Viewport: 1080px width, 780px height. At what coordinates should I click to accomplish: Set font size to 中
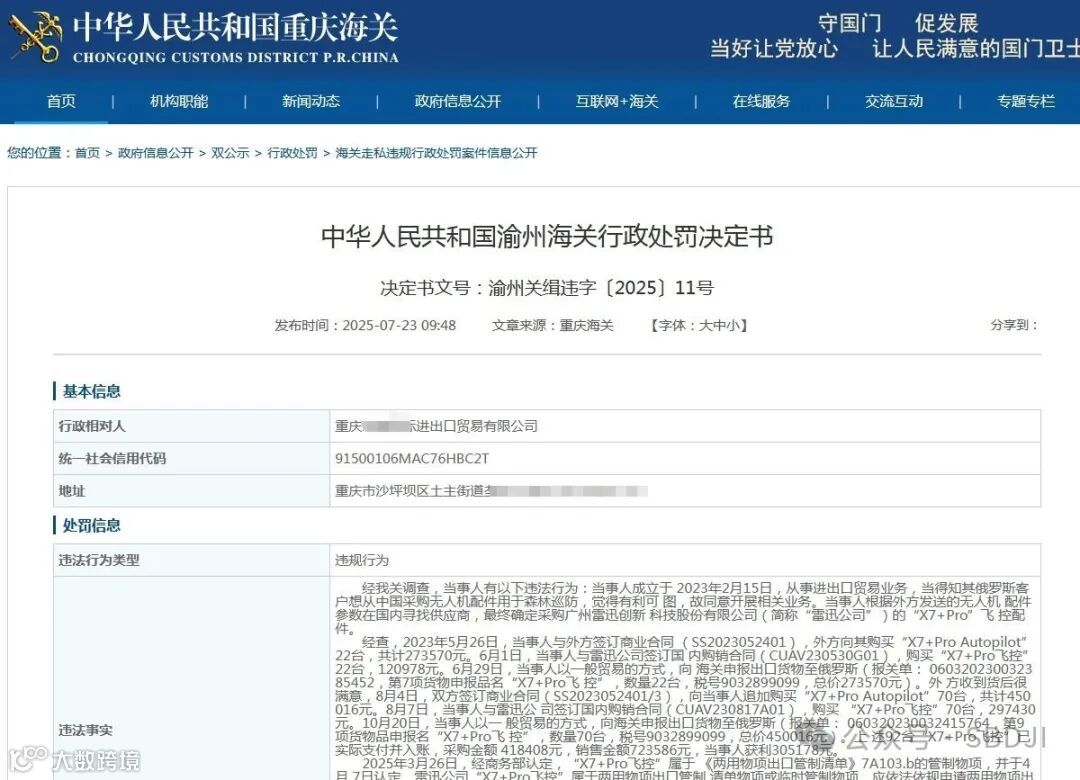[718, 325]
